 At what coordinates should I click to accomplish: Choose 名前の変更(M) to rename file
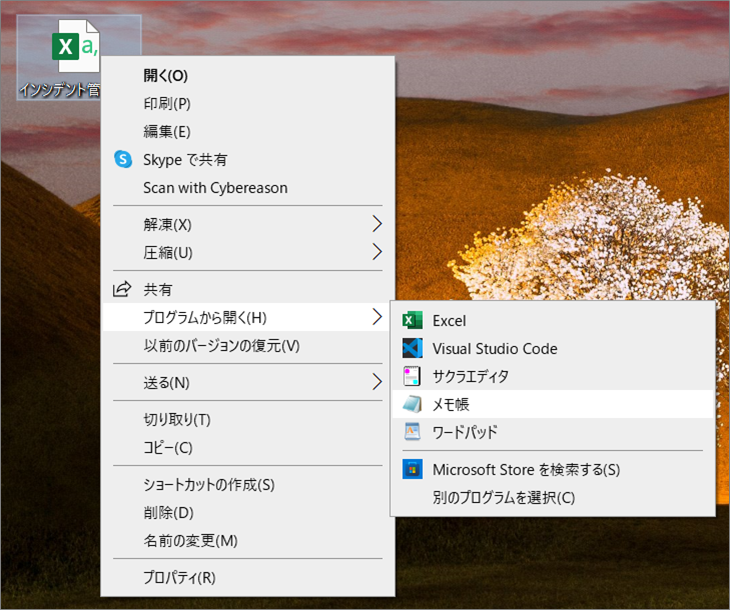[x=190, y=541]
